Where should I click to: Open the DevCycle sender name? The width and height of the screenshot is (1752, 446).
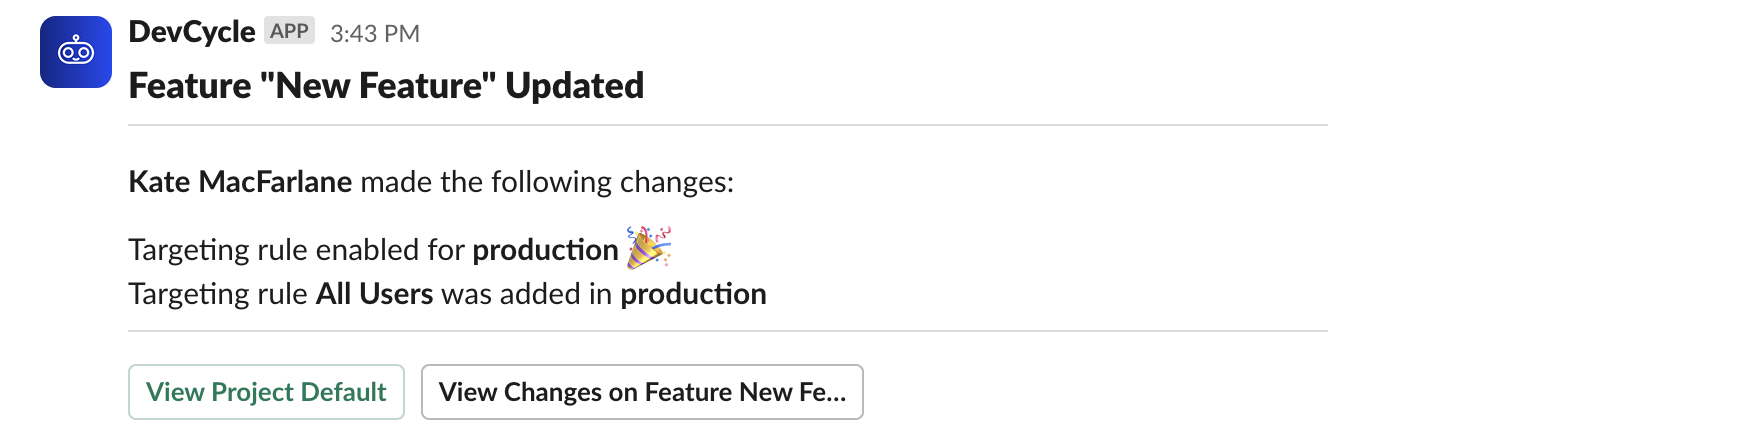coord(191,32)
